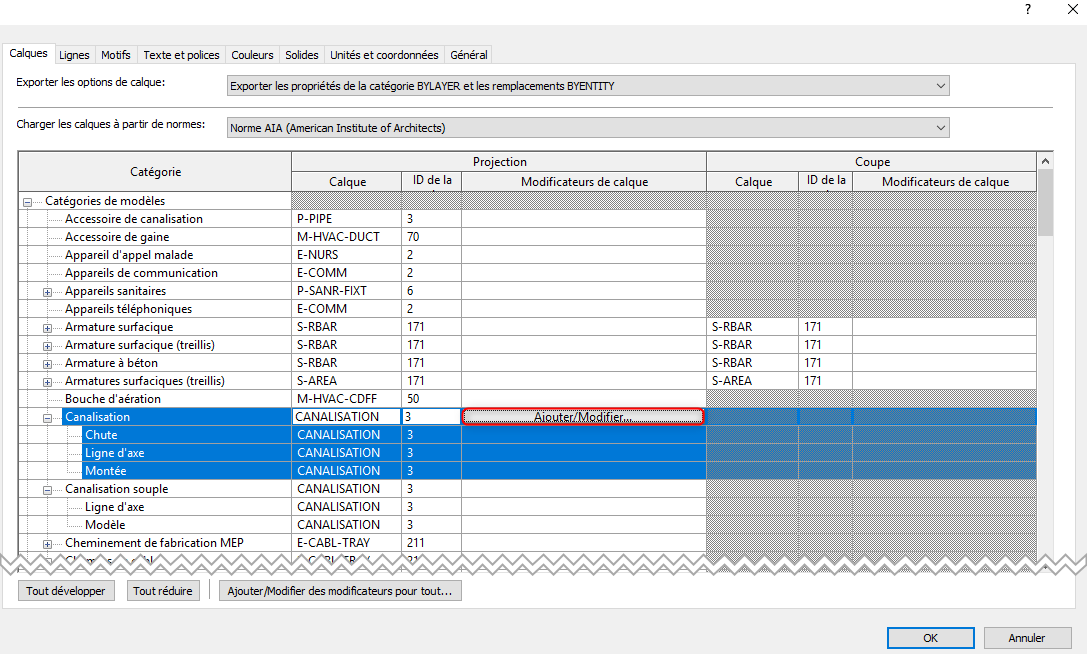Expand the Appareils sanitaires category
1087x654 pixels.
tap(47, 291)
